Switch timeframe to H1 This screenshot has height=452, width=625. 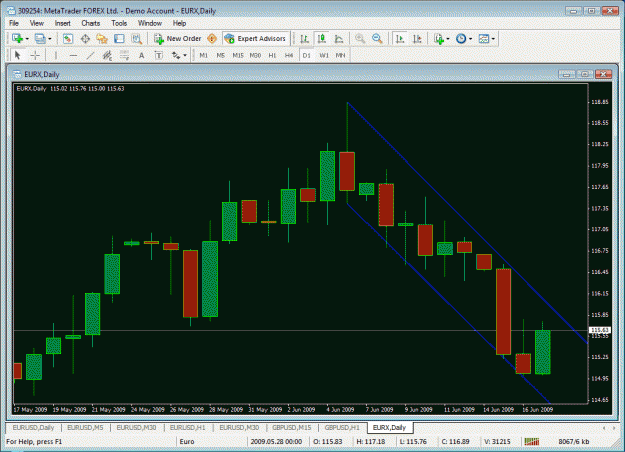(272, 55)
